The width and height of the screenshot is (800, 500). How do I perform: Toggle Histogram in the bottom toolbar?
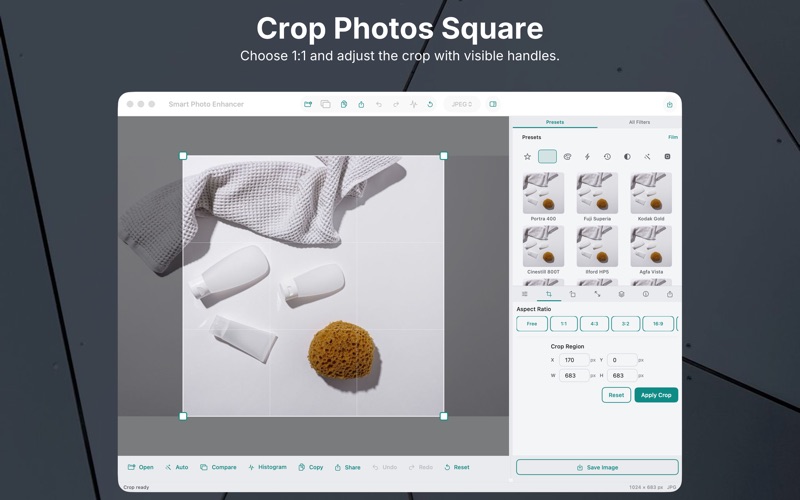tap(267, 467)
